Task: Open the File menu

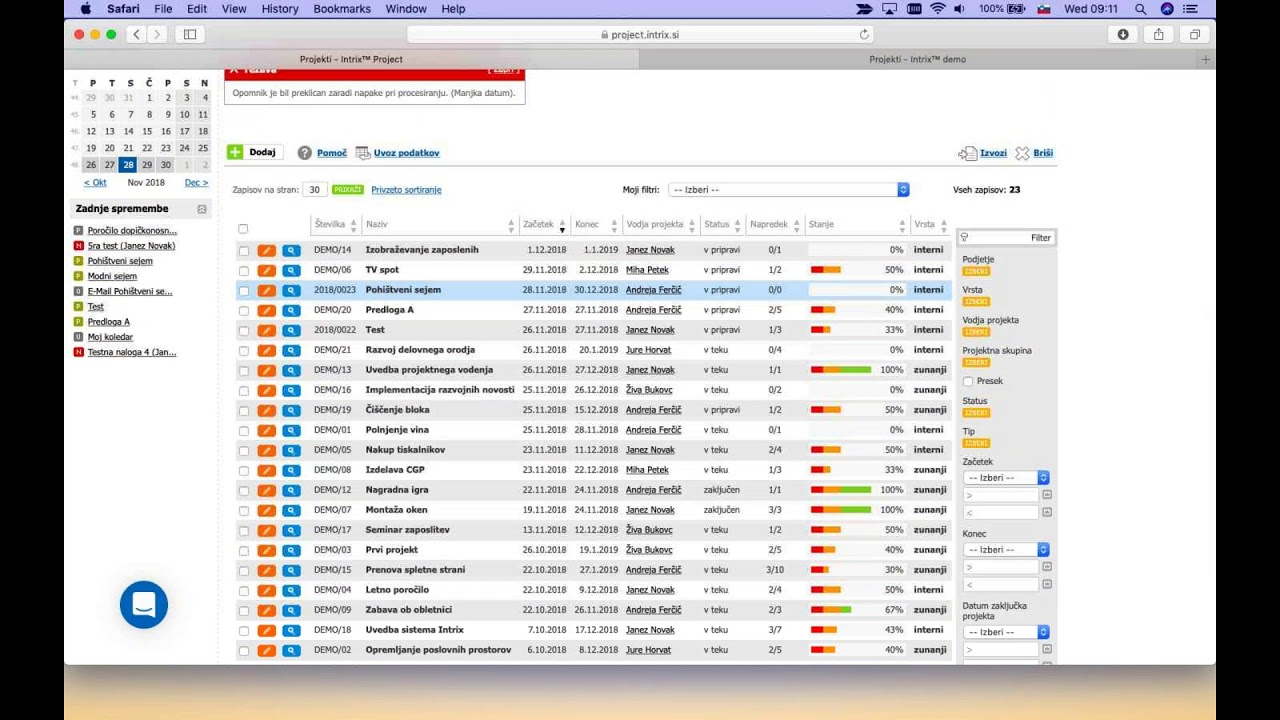Action: [x=163, y=9]
